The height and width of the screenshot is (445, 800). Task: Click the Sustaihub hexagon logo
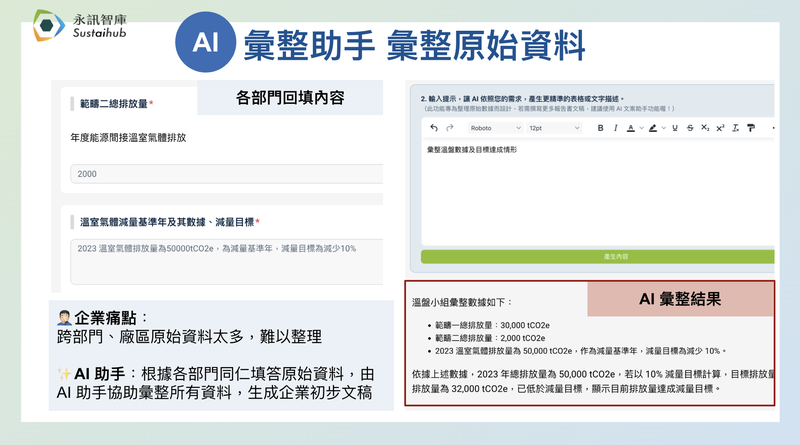click(x=48, y=26)
